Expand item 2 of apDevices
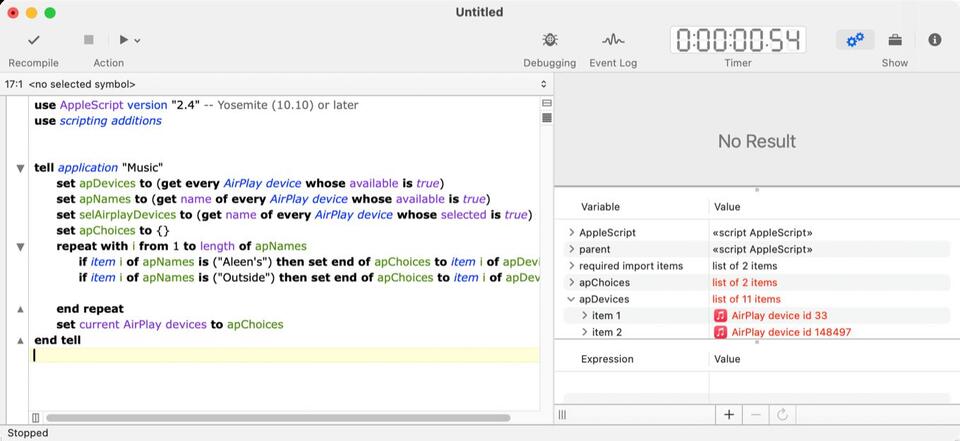Image resolution: width=960 pixels, height=441 pixels. click(x=584, y=332)
